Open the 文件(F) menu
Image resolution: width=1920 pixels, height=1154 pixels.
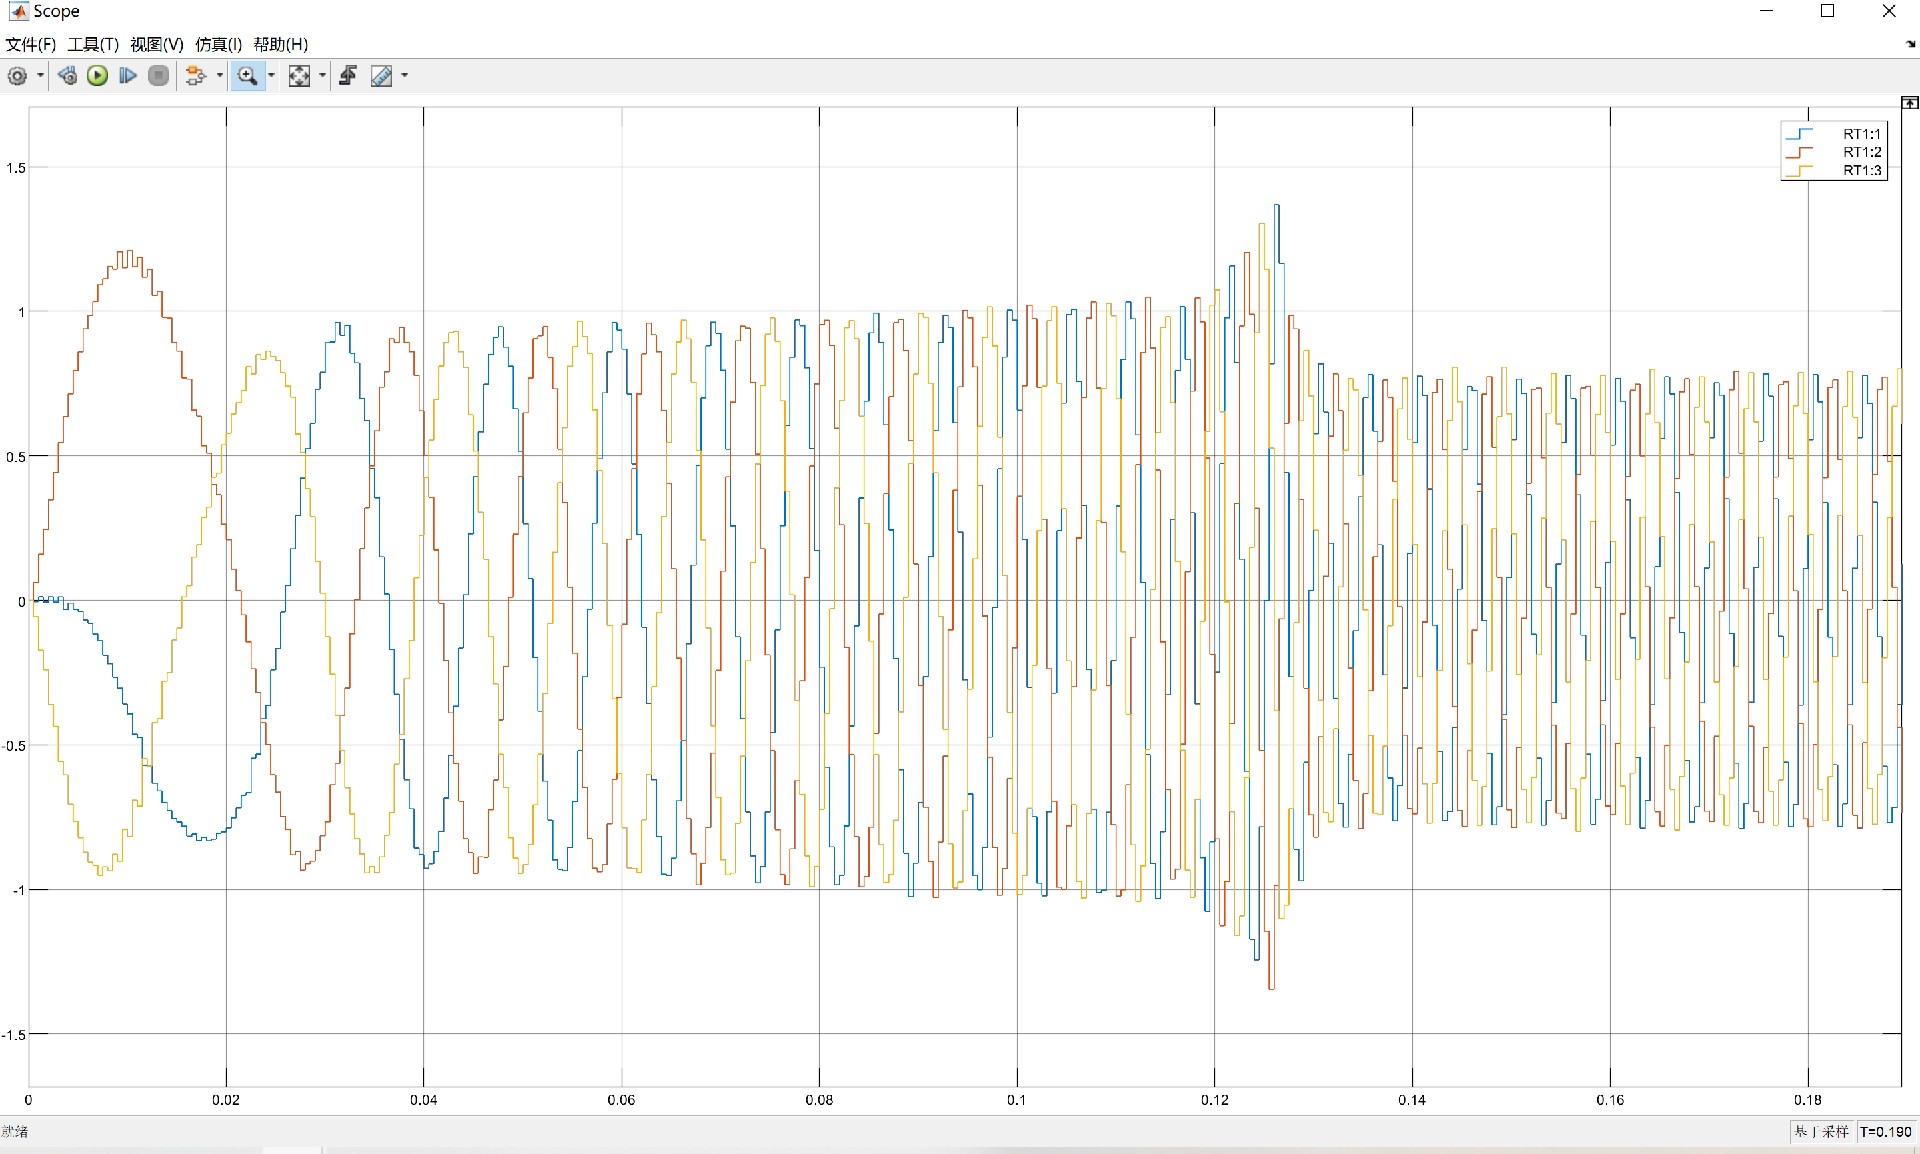[31, 44]
